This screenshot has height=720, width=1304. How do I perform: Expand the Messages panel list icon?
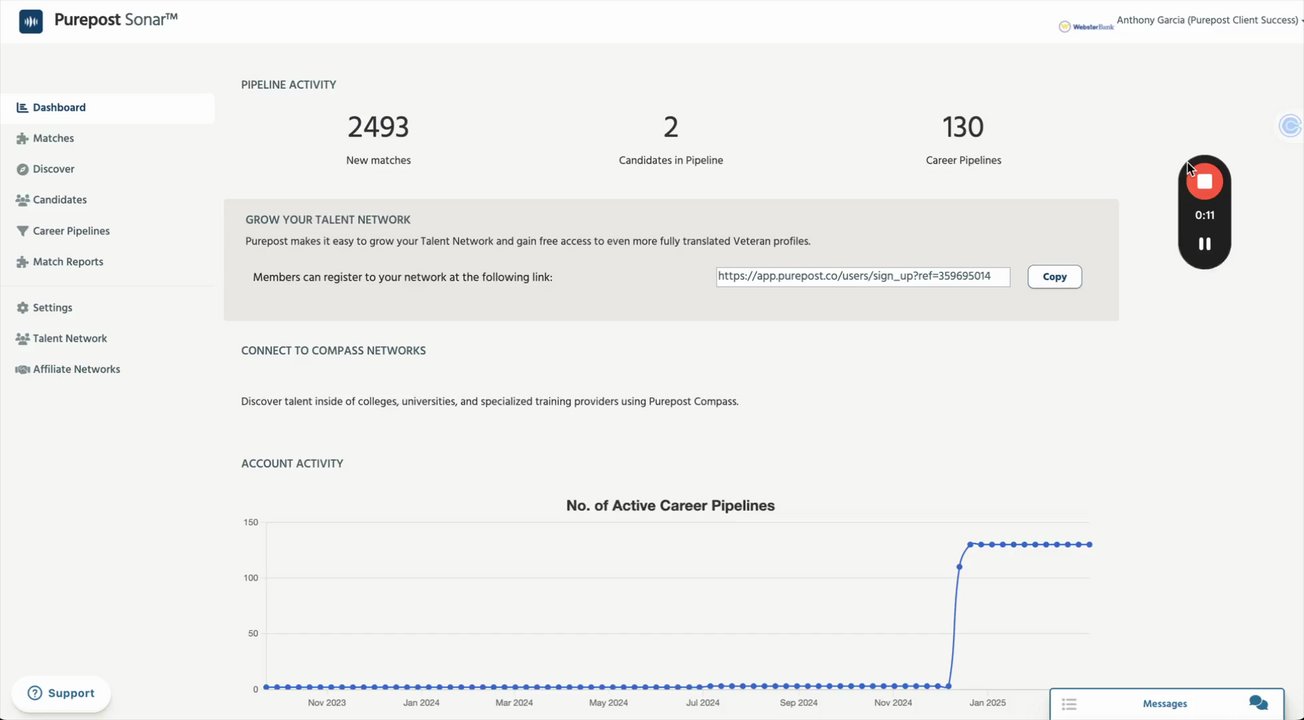[1069, 704]
